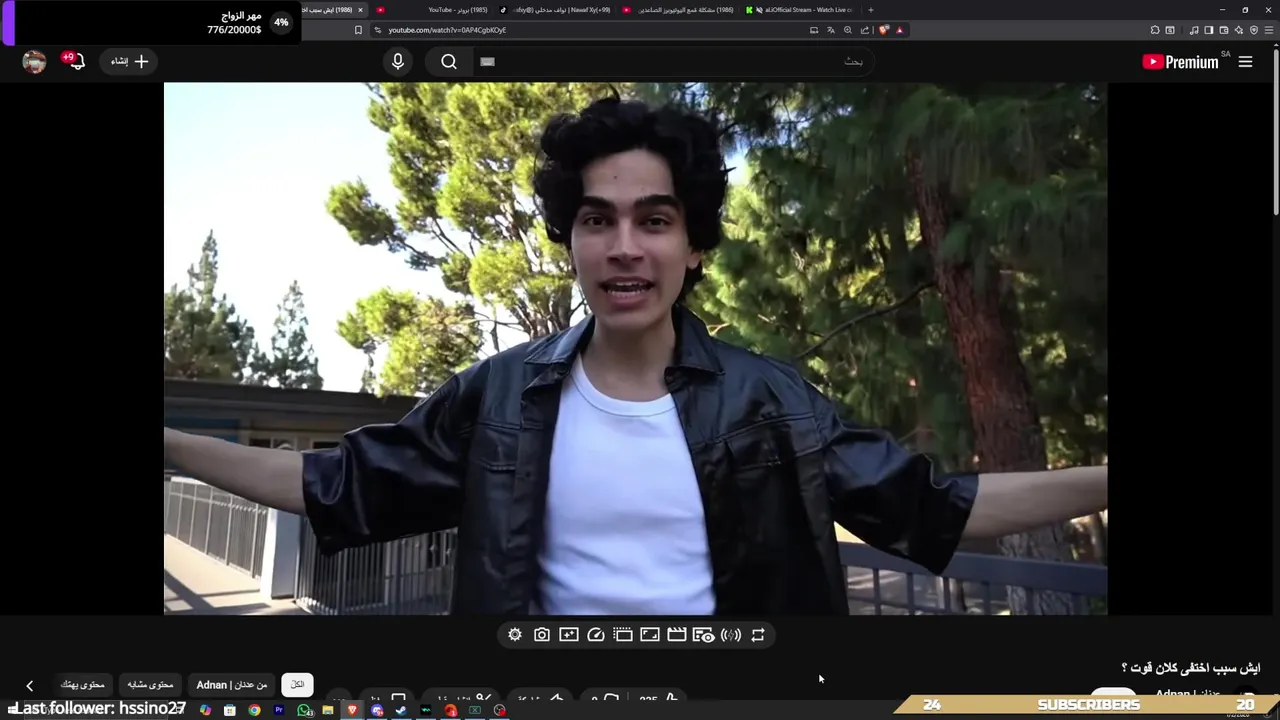Click the dashed film-frame icon in extension toolbar

click(623, 635)
